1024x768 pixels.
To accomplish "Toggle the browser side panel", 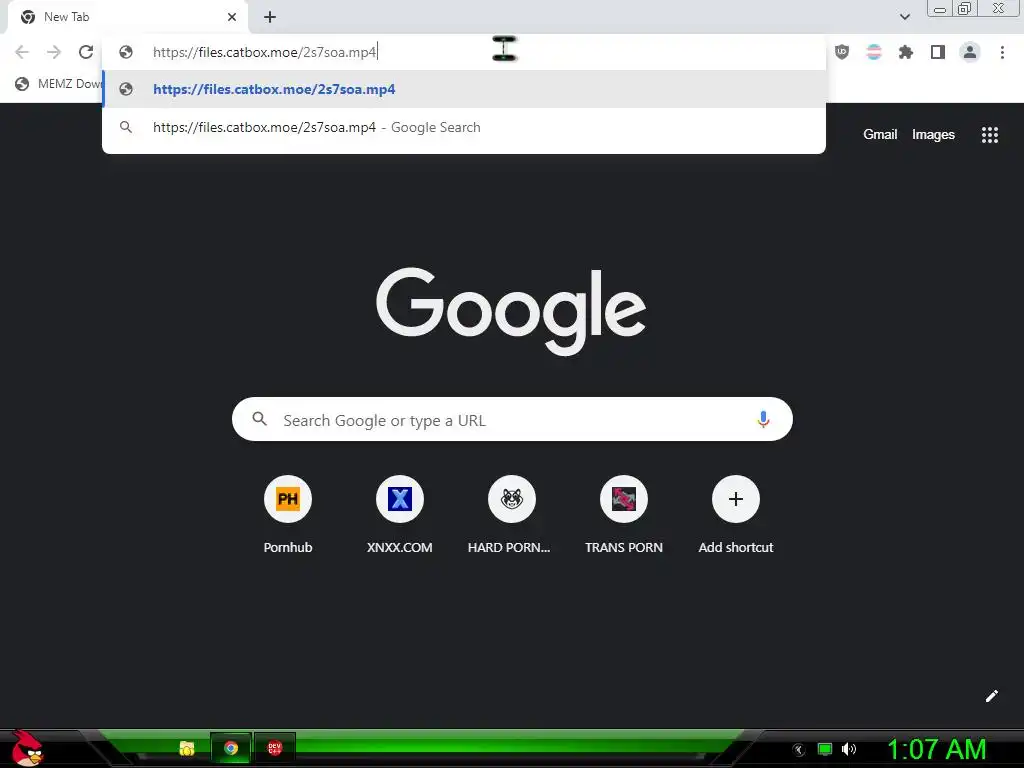I will click(938, 52).
